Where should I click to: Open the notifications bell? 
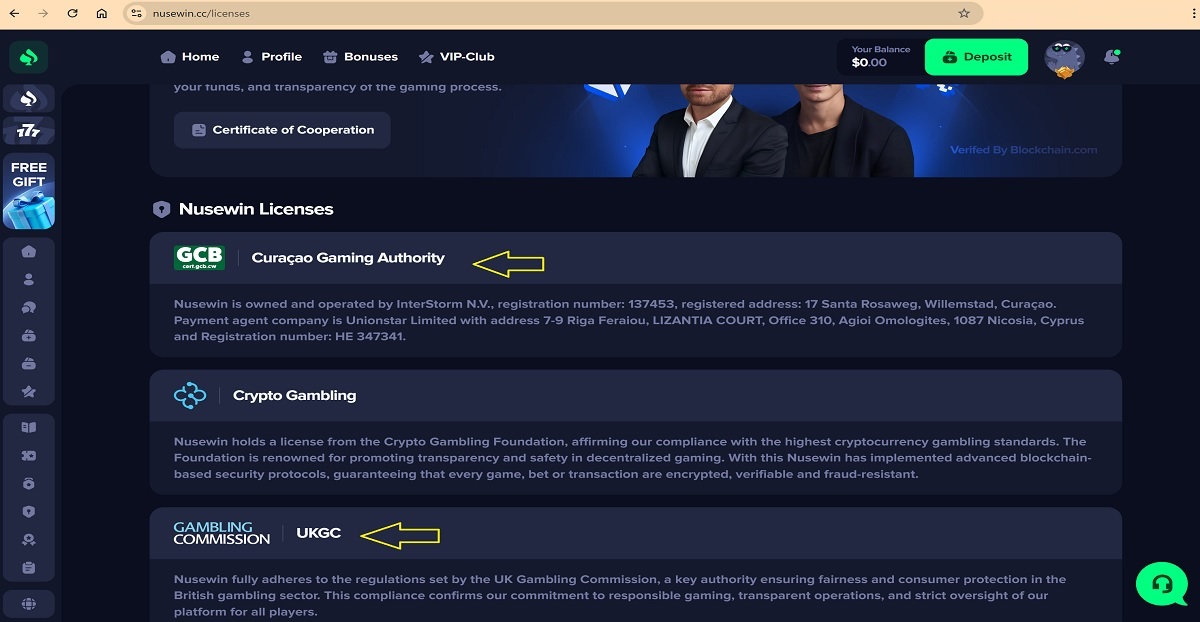pyautogui.click(x=1111, y=57)
